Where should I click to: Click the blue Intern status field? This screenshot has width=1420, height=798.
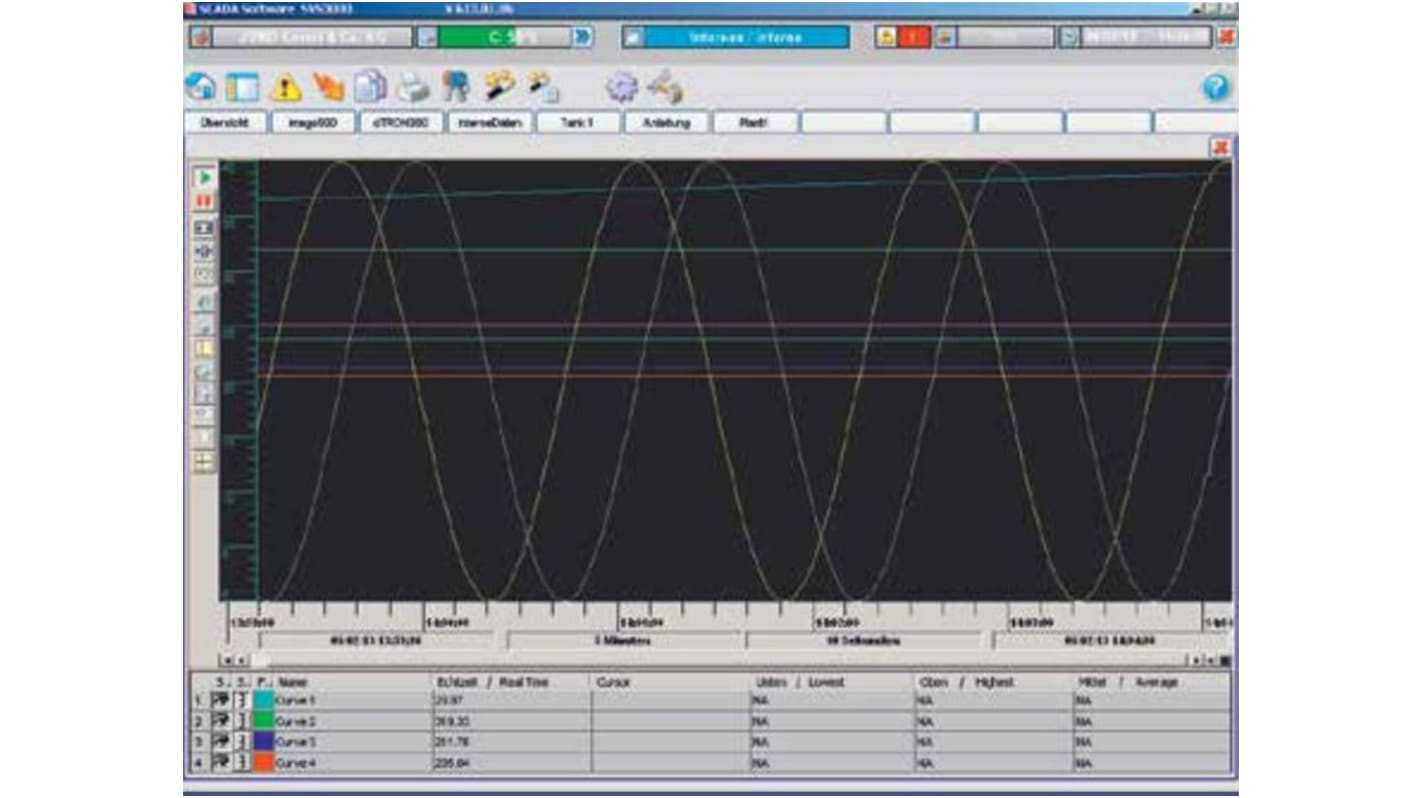pyautogui.click(x=746, y=37)
